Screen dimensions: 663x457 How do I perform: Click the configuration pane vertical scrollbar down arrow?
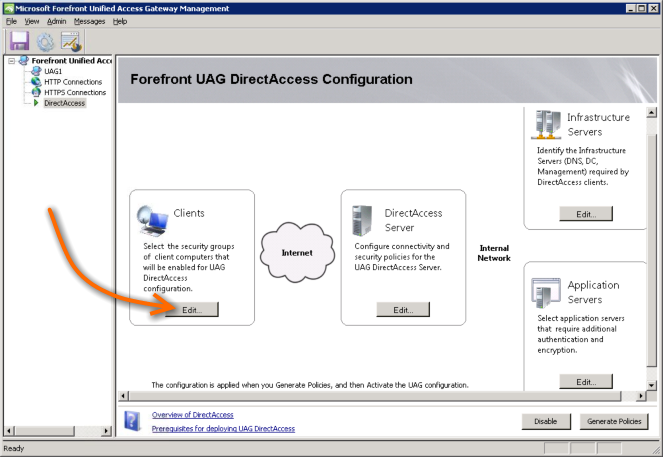click(652, 385)
